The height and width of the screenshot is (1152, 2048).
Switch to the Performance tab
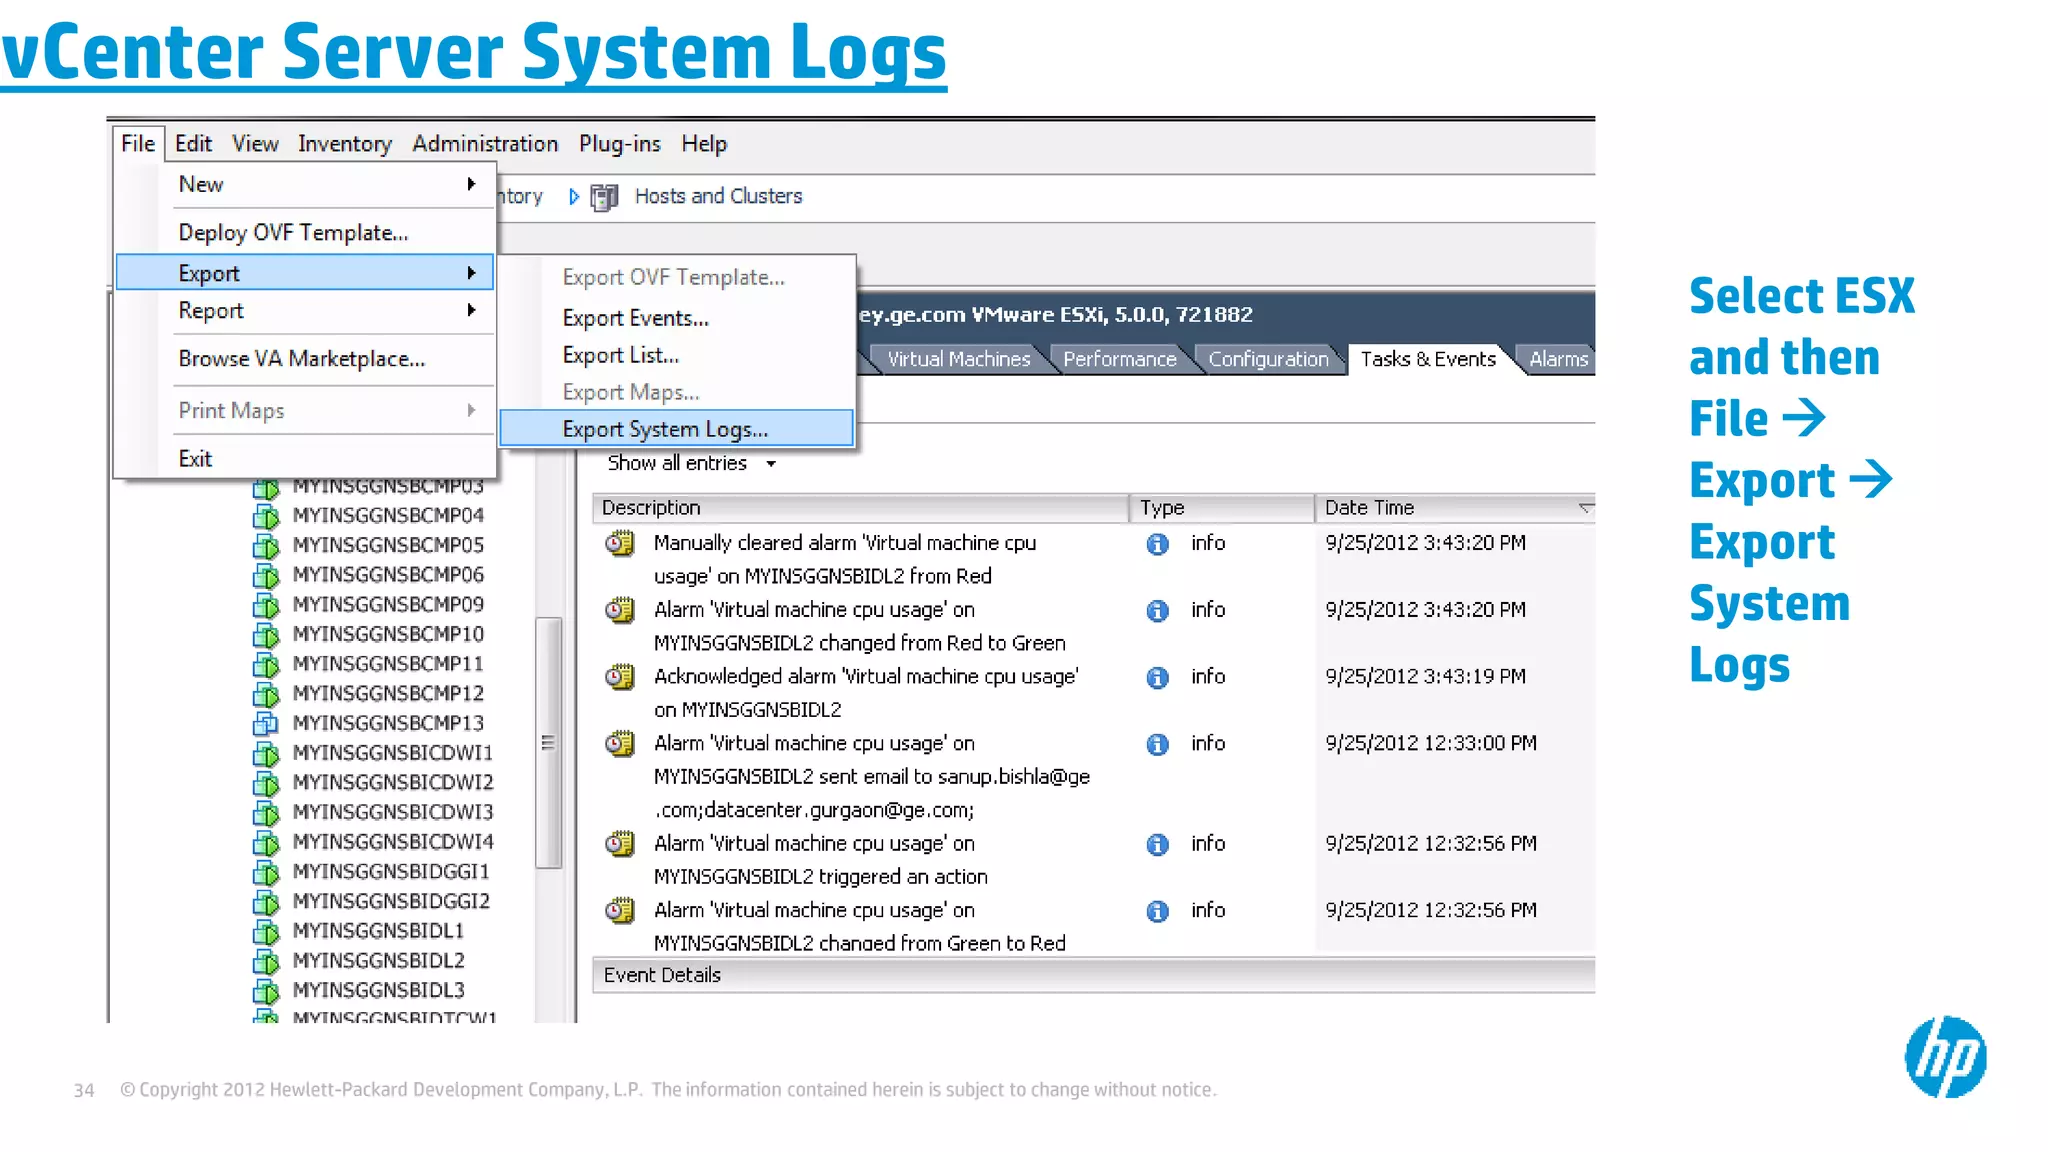1119,359
